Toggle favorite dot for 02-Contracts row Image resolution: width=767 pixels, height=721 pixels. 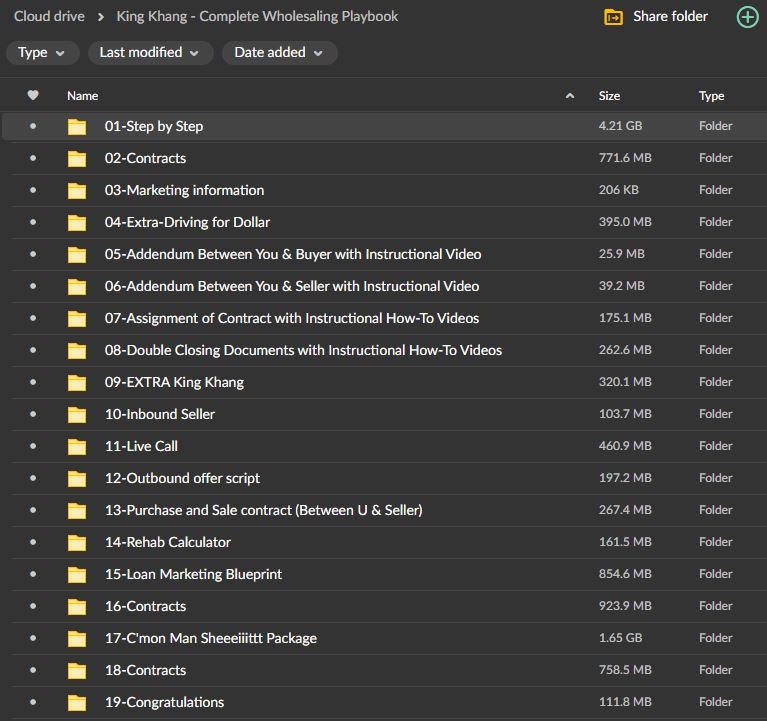pos(33,158)
